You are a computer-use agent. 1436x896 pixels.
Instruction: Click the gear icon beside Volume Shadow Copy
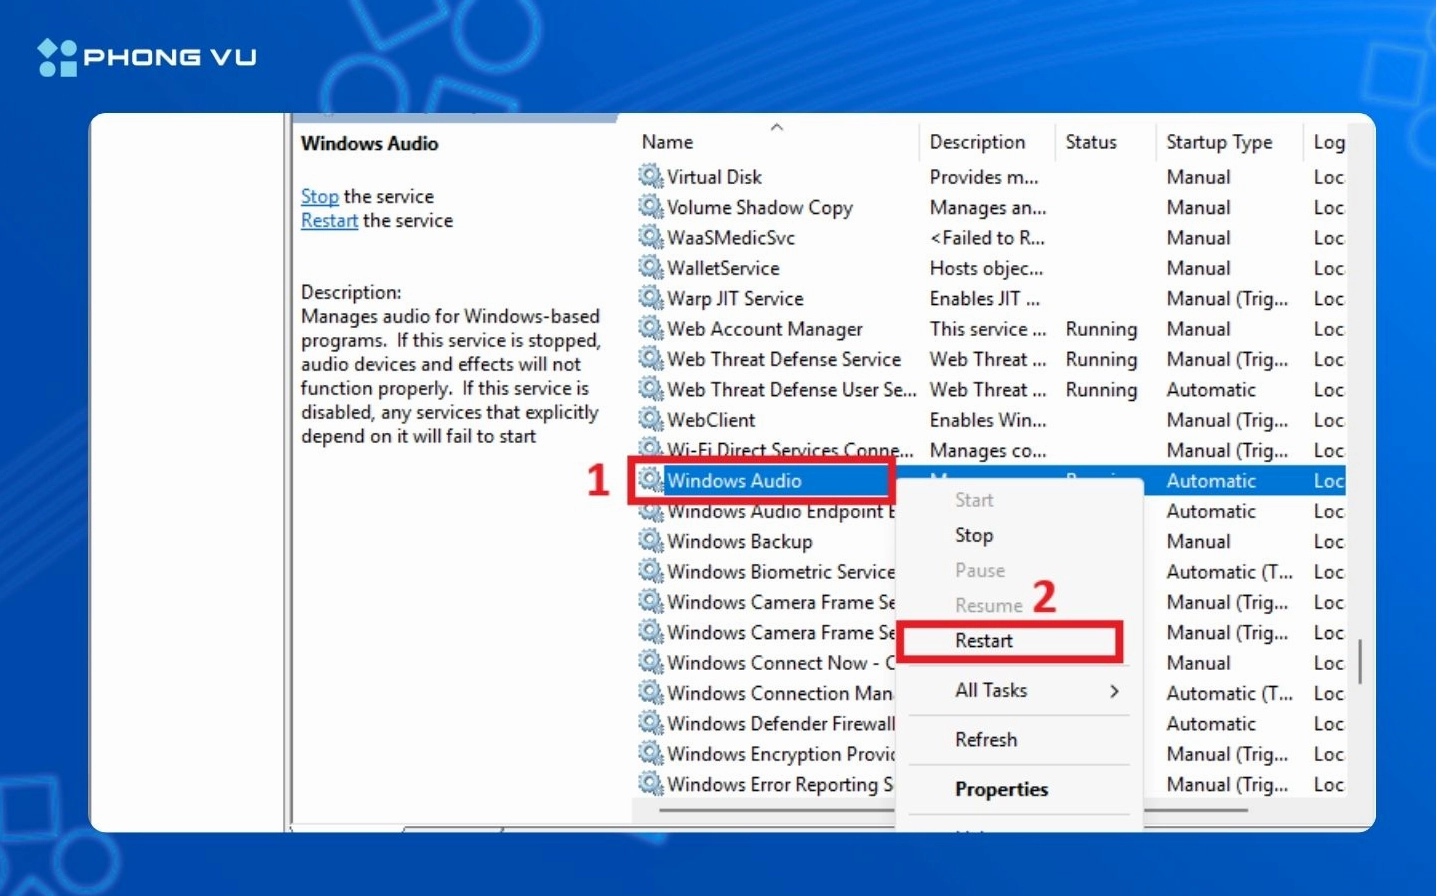[x=651, y=207]
